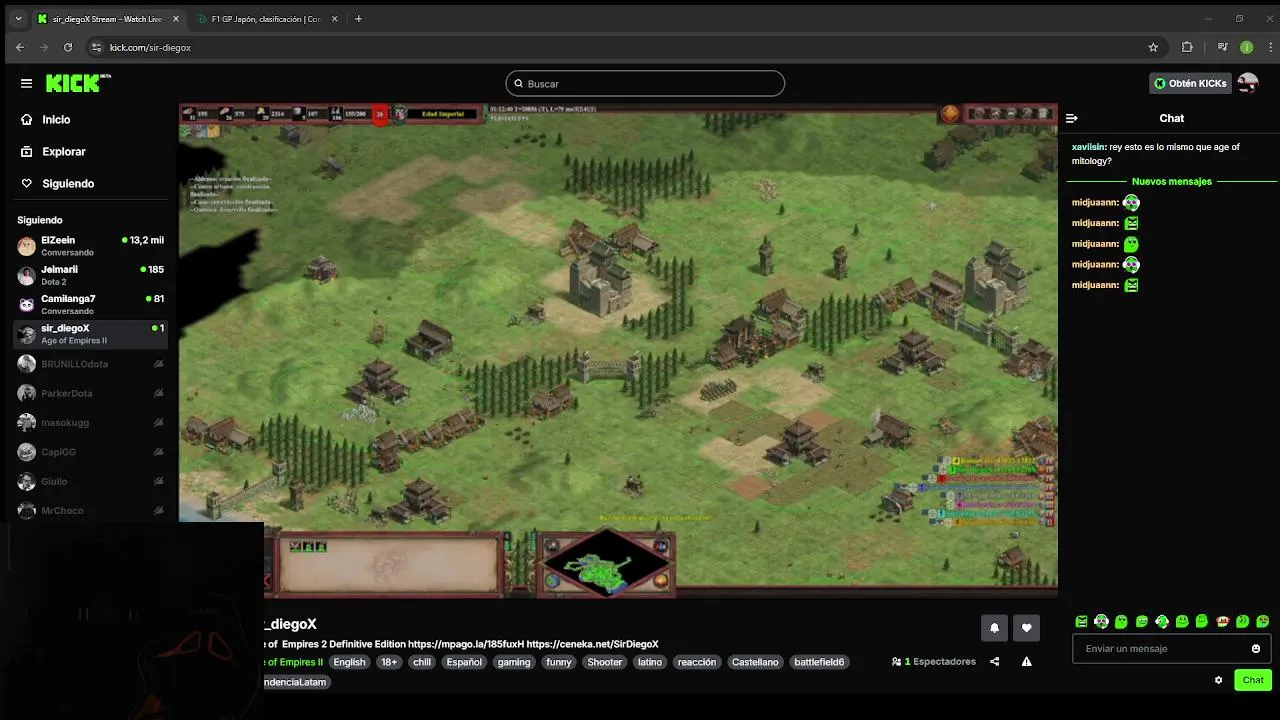Select the reacción tag
Viewport: 1280px width, 720px height.
tap(697, 662)
